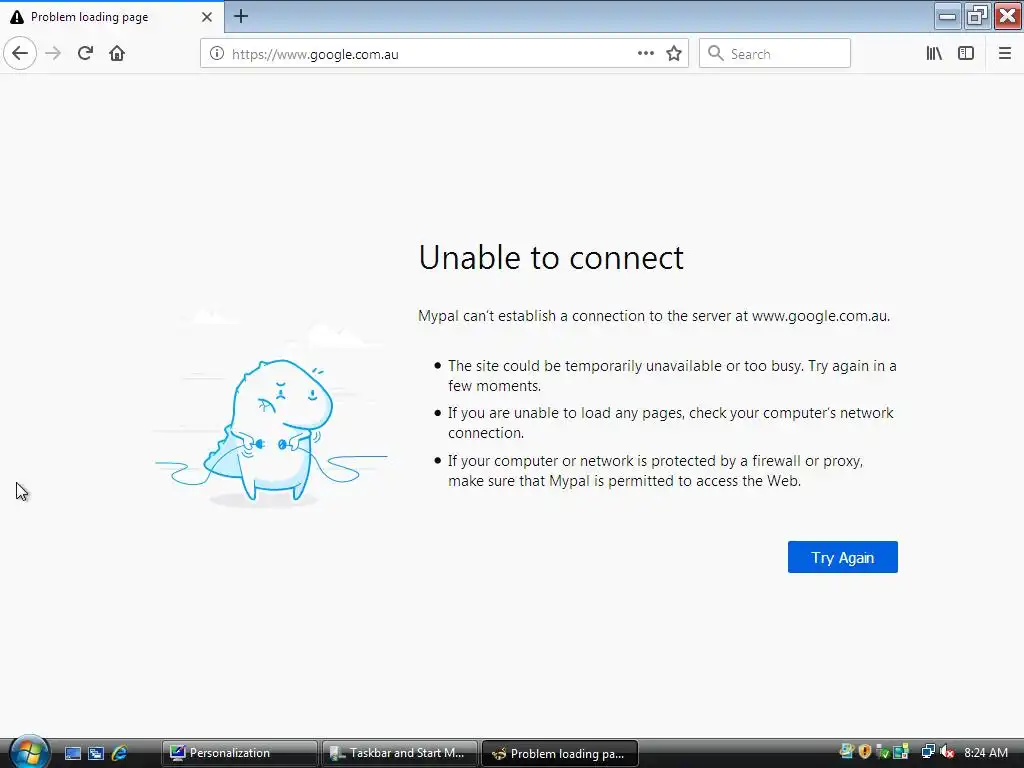Viewport: 1024px width, 768px height.
Task: Open a new tab with plus
Action: click(241, 16)
